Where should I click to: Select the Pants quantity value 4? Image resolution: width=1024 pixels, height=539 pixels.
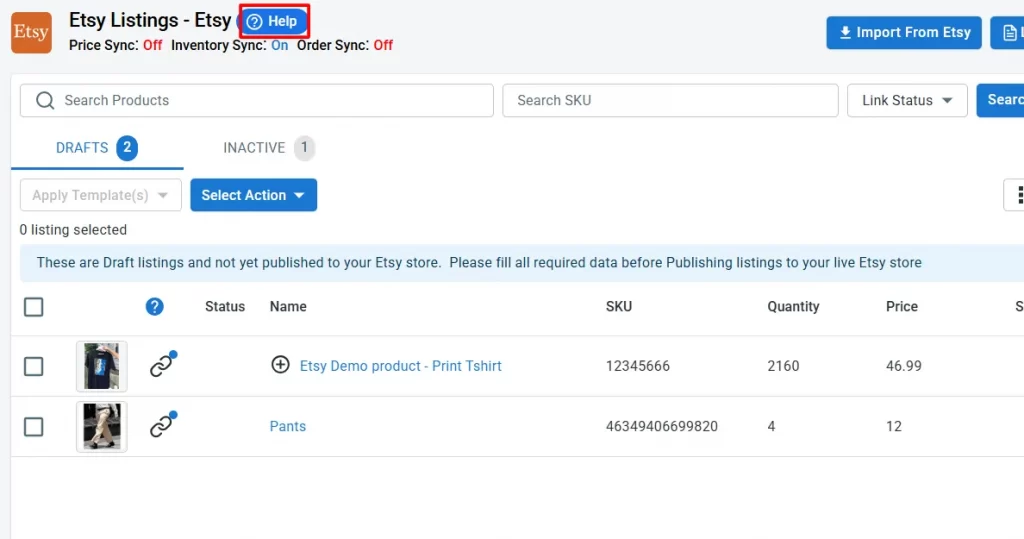[x=771, y=426]
